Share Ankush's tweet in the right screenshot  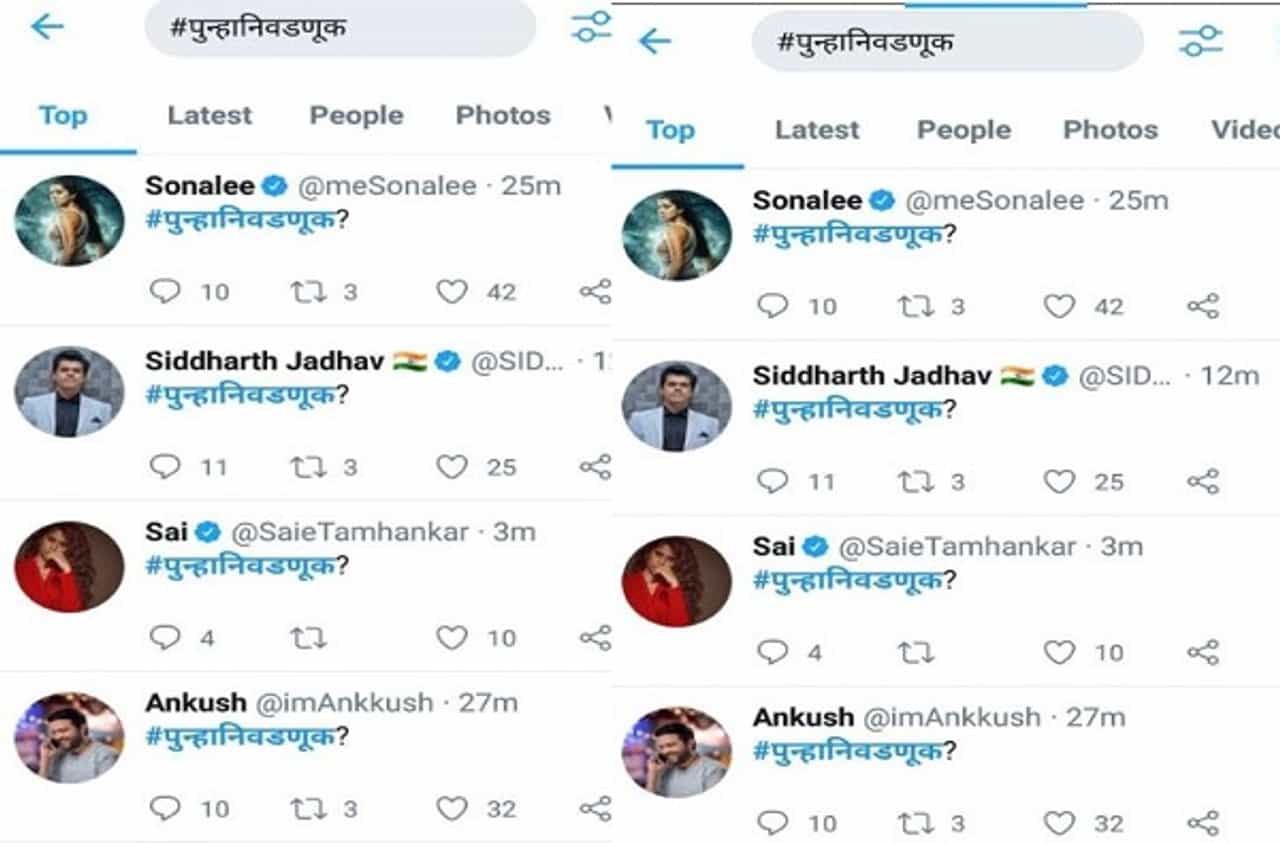pyautogui.click(x=1203, y=823)
